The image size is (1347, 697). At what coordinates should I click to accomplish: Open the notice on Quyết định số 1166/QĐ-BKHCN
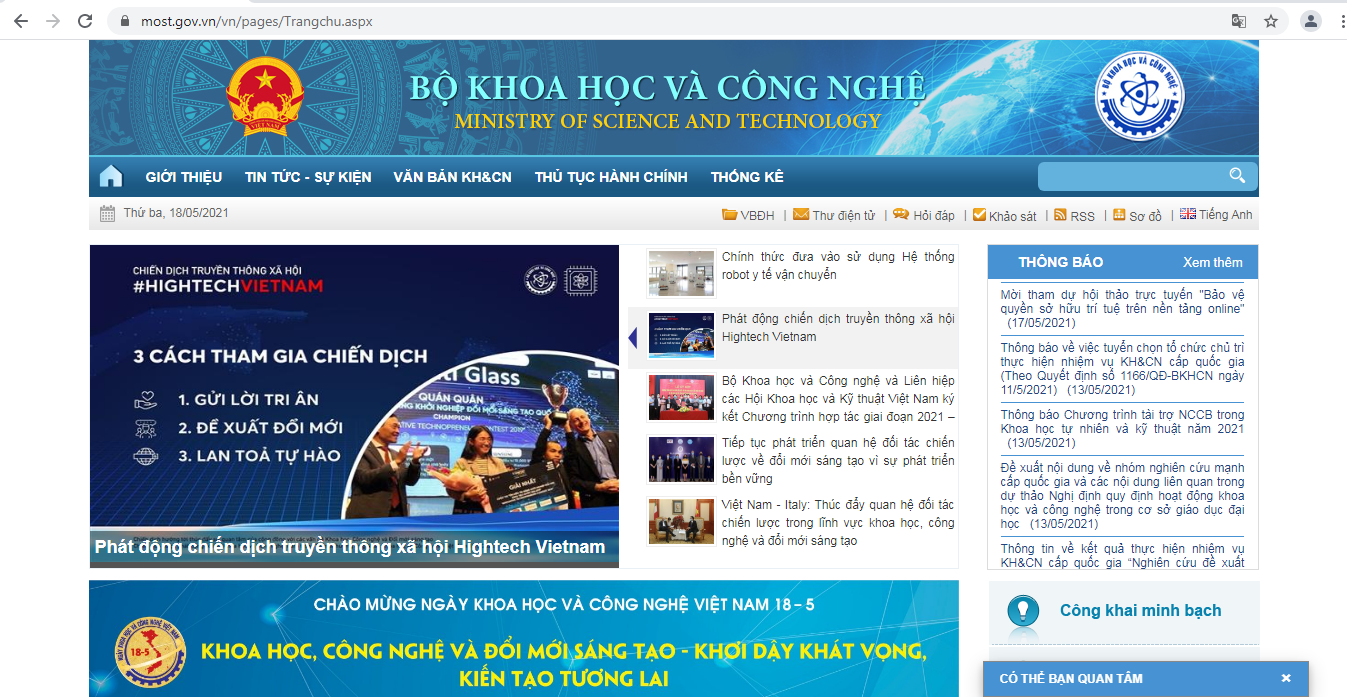pos(1122,369)
